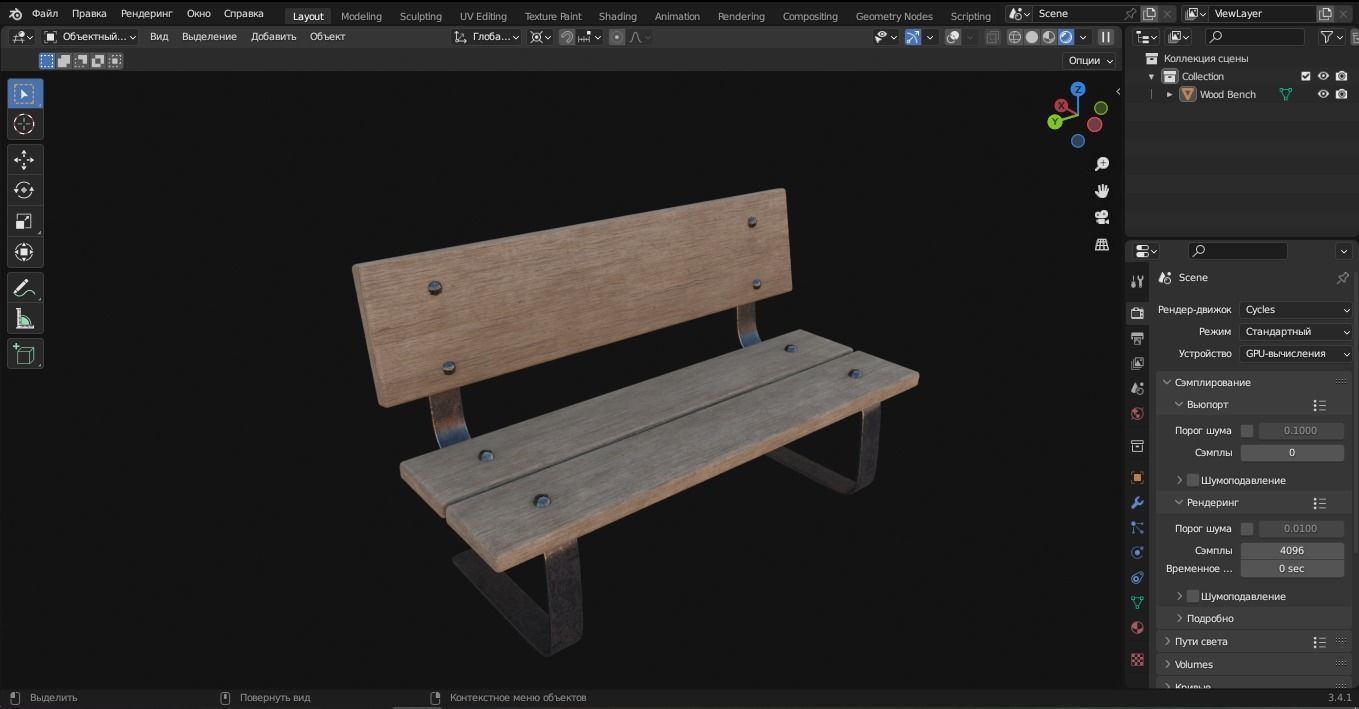Click the render samples 4096 field
This screenshot has width=1359, height=709.
[1291, 551]
